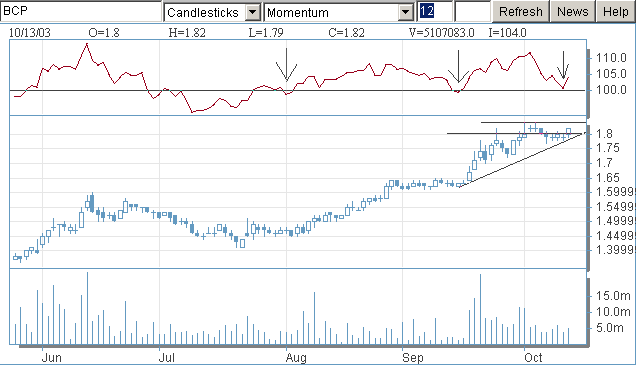
Task: Click the latest candlestick near 1.8
Action: click(569, 132)
